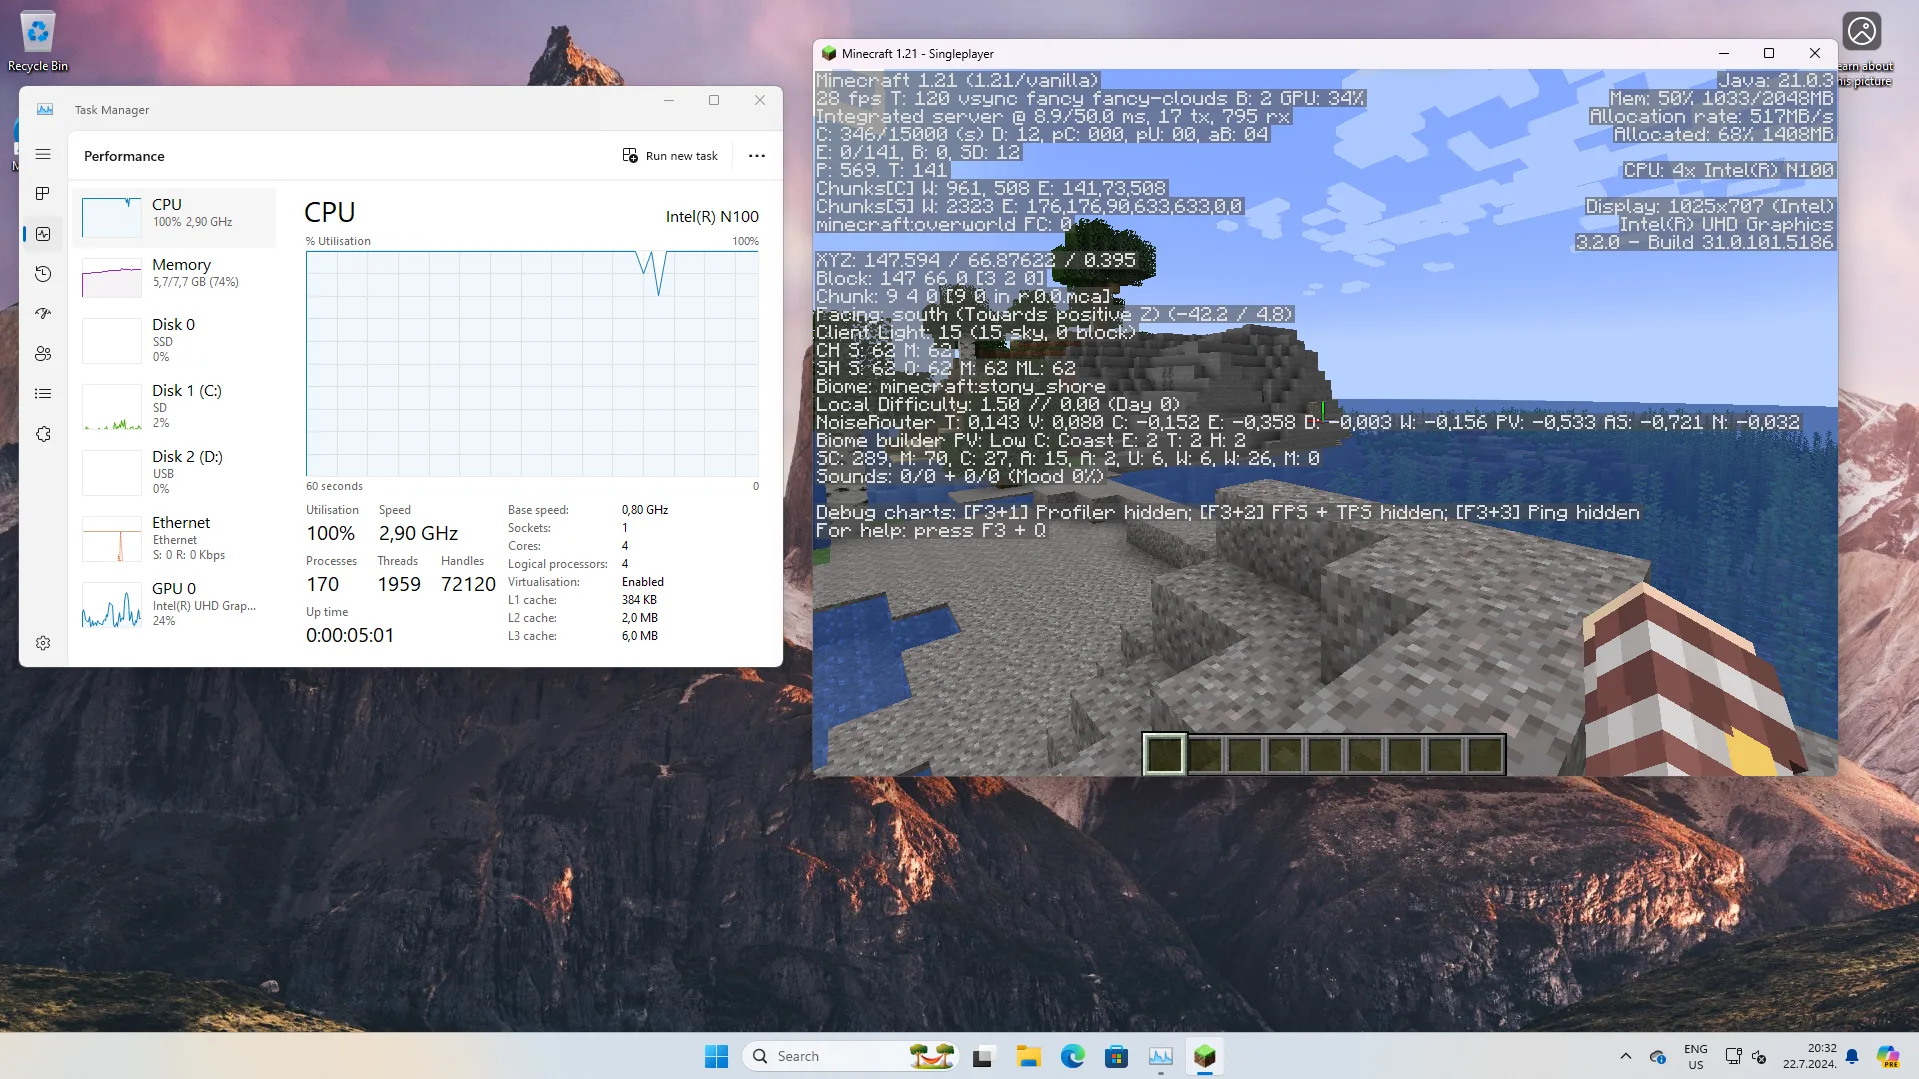This screenshot has width=1919, height=1079.
Task: Click the CPU mini graph thumbnail
Action: tap(111, 217)
